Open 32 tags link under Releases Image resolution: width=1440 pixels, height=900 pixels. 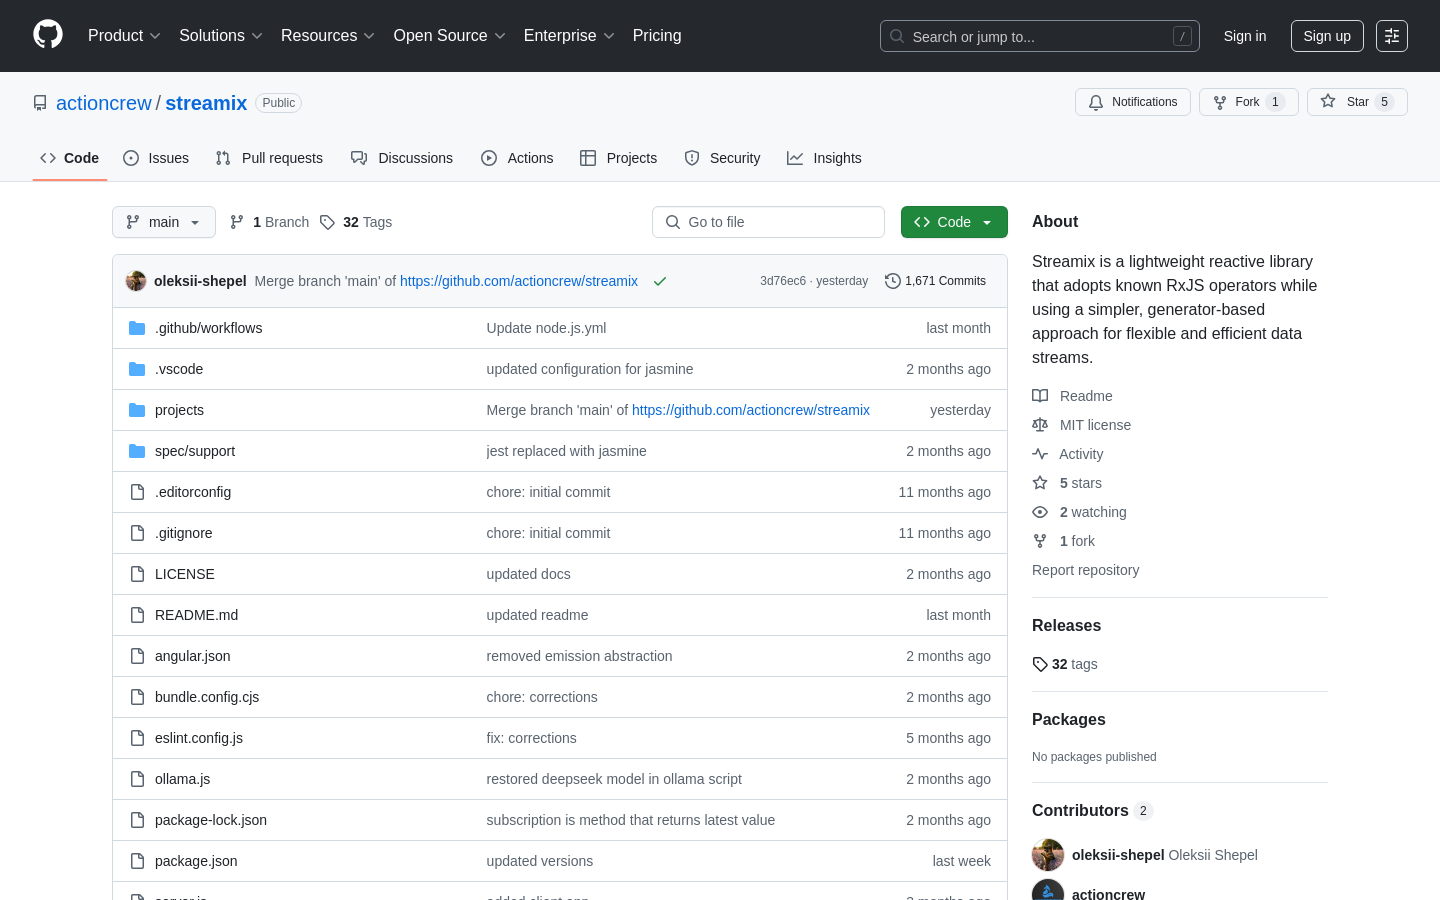tap(1065, 664)
